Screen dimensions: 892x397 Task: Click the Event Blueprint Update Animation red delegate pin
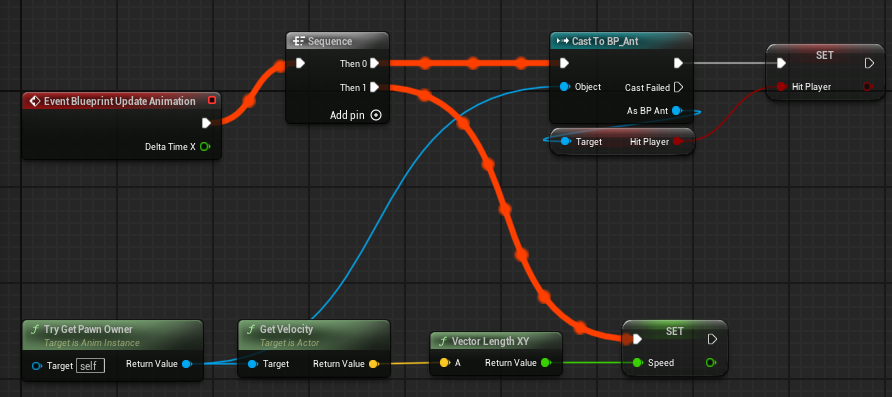(x=212, y=101)
